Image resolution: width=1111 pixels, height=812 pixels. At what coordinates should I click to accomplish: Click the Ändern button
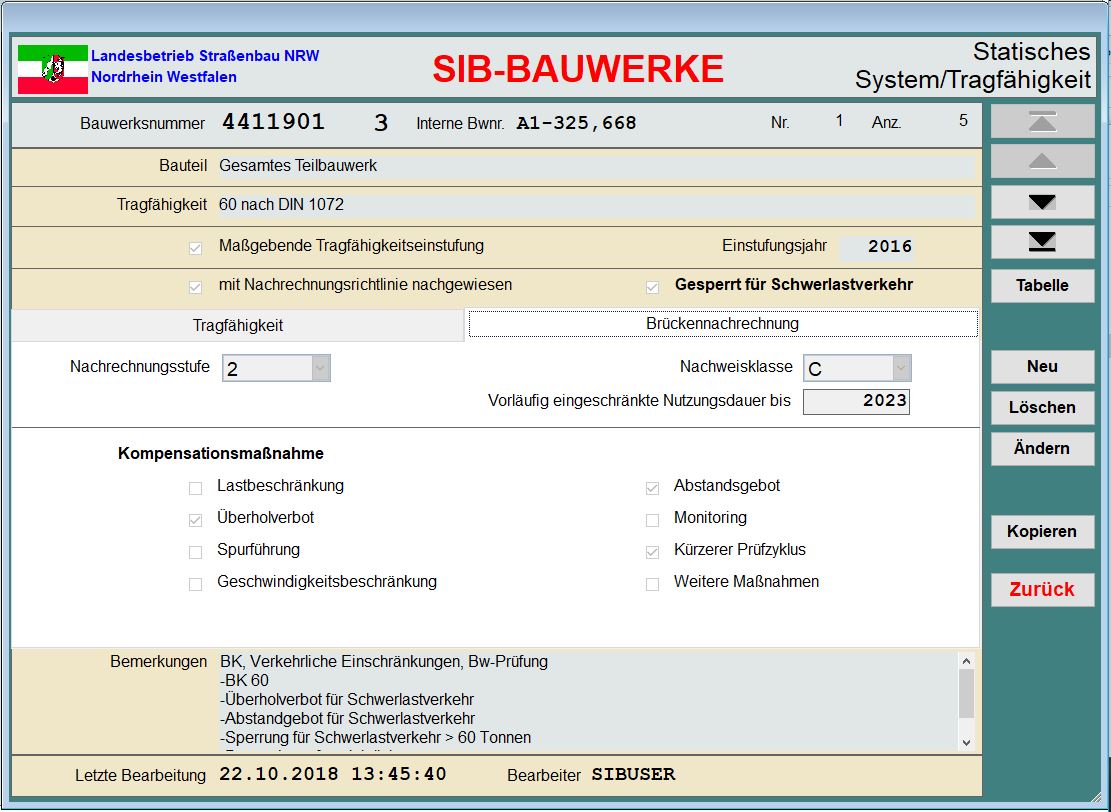(1042, 449)
